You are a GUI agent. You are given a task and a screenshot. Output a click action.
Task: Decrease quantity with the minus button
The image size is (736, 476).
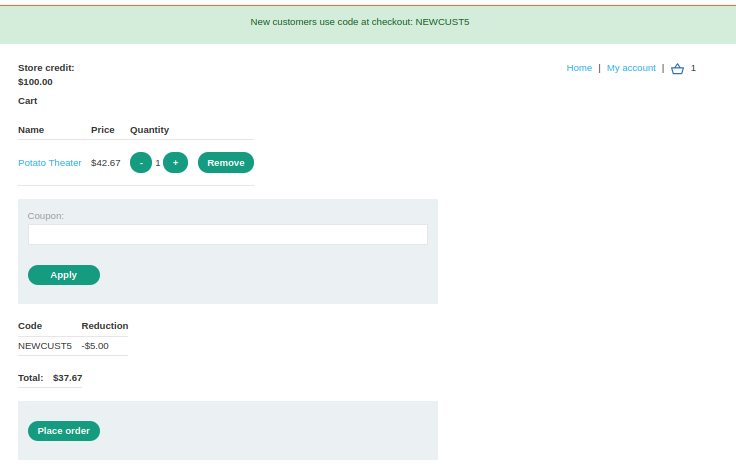(x=141, y=163)
